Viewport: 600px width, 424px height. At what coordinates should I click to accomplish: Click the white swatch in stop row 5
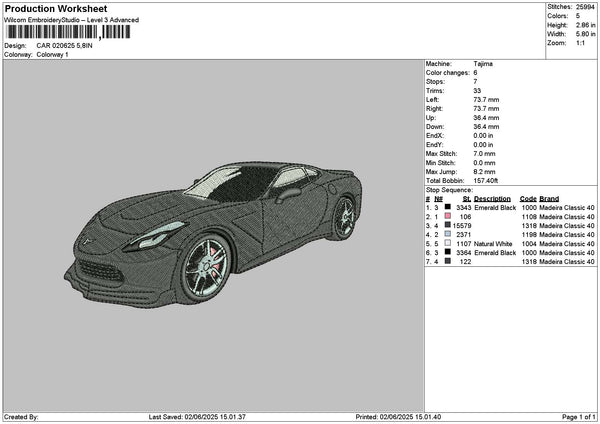(x=448, y=243)
